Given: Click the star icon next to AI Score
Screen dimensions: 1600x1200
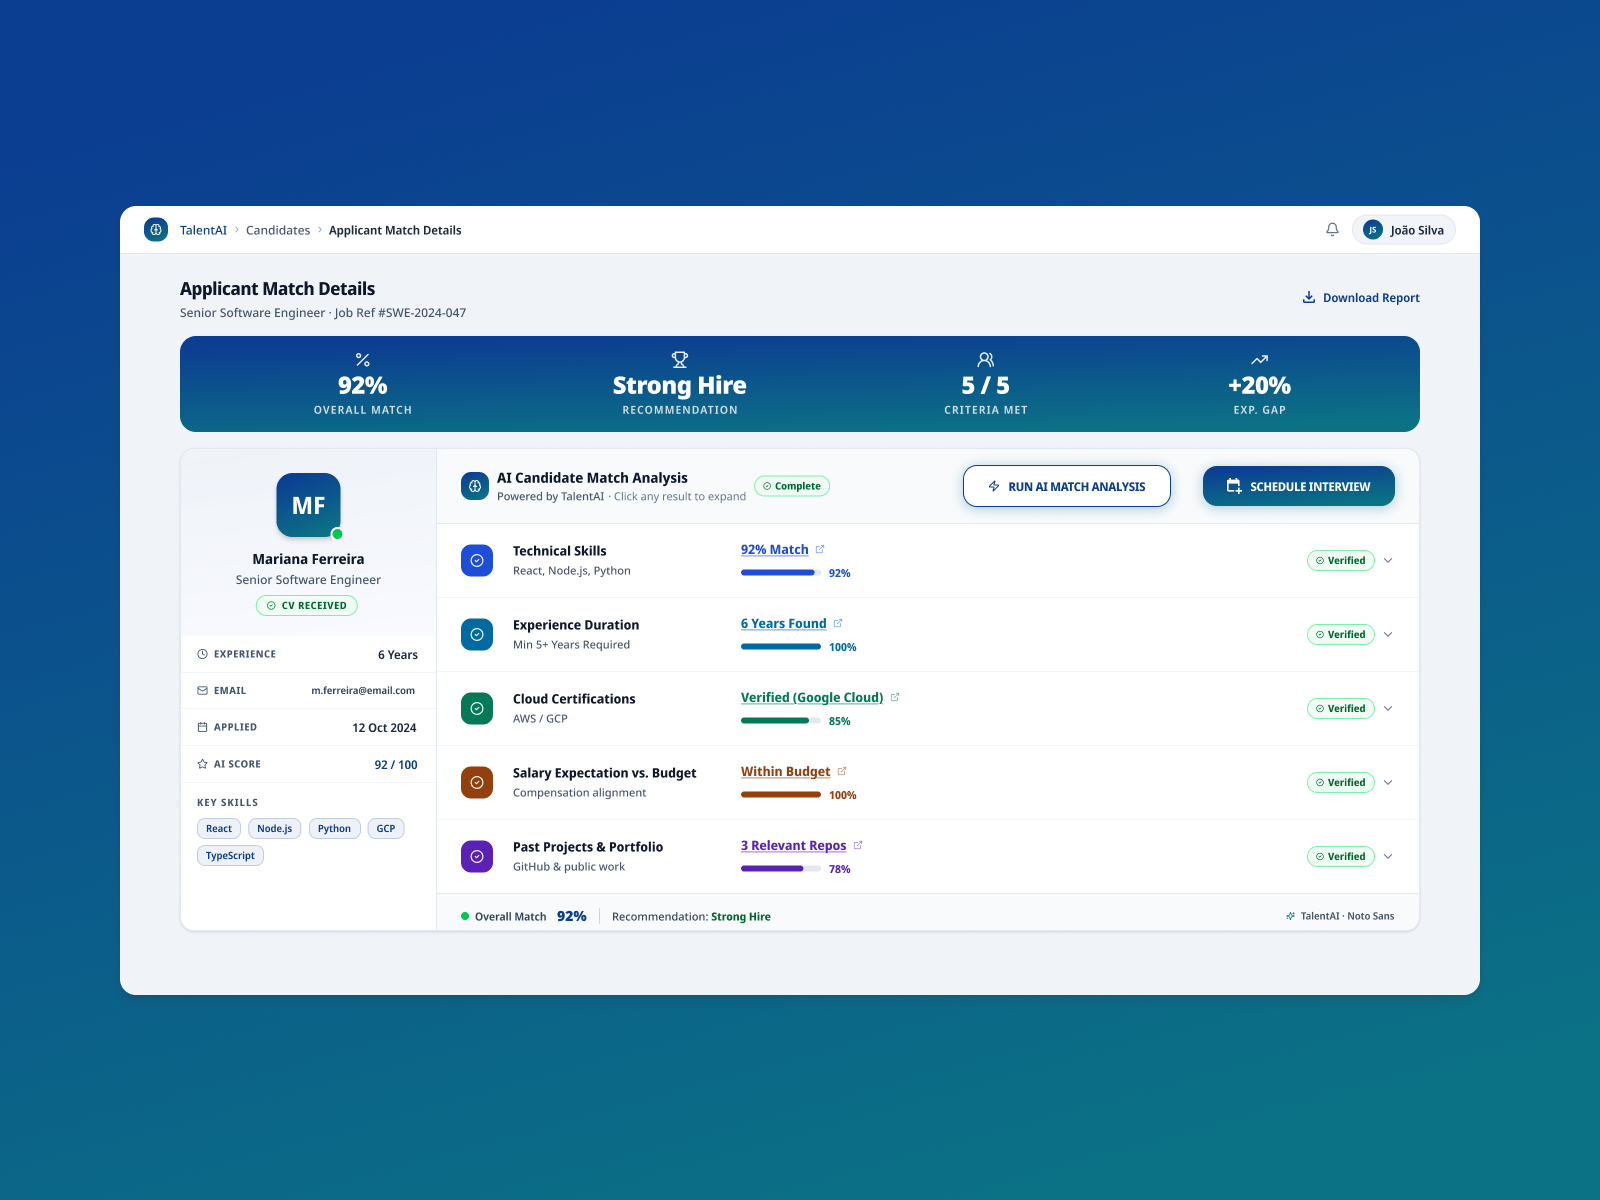Looking at the screenshot, I should pos(203,764).
